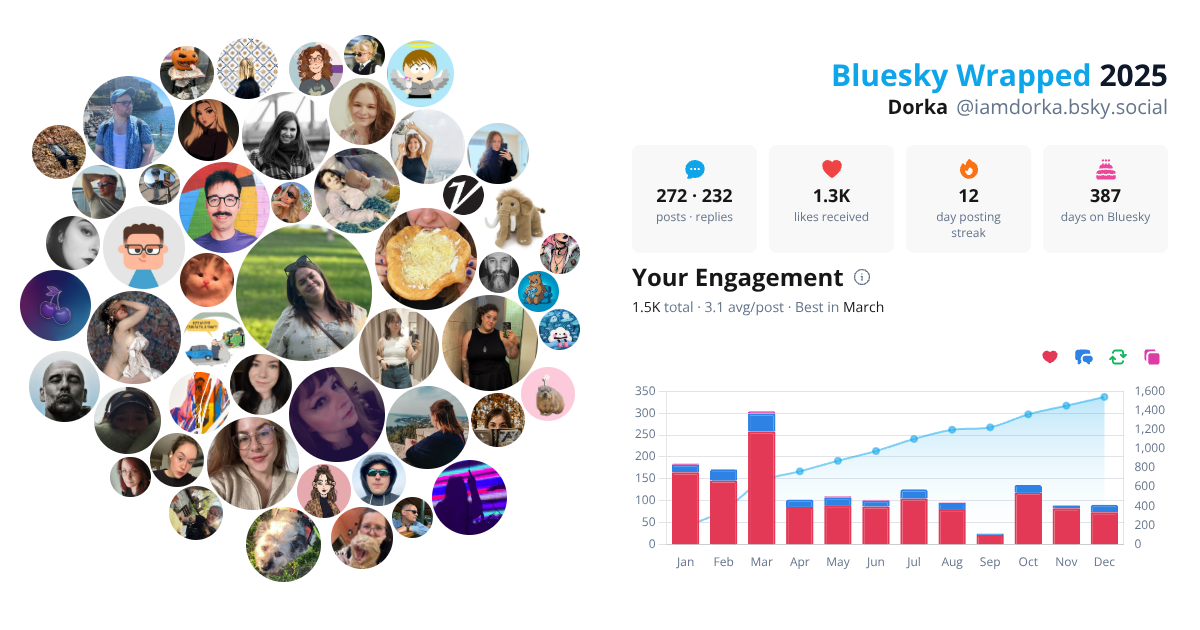Click the Dorka display name

tap(917, 107)
